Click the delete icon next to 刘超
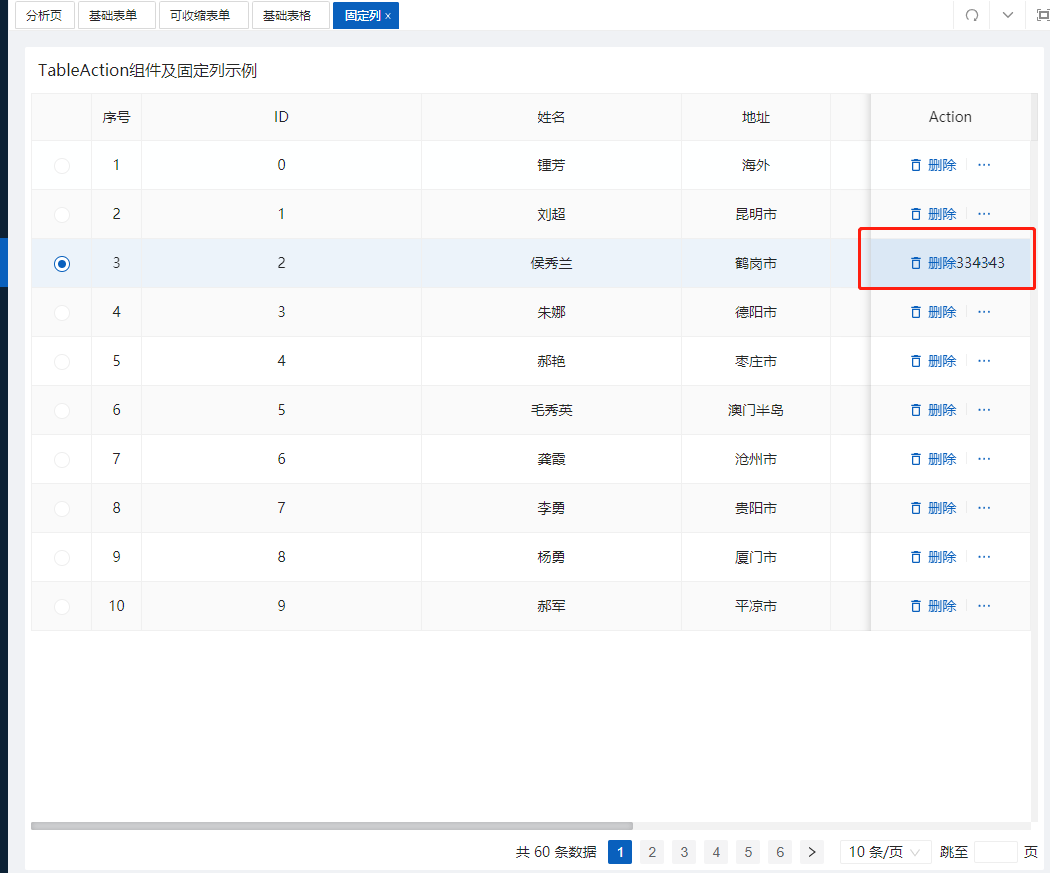This screenshot has height=873, width=1050. click(x=916, y=214)
